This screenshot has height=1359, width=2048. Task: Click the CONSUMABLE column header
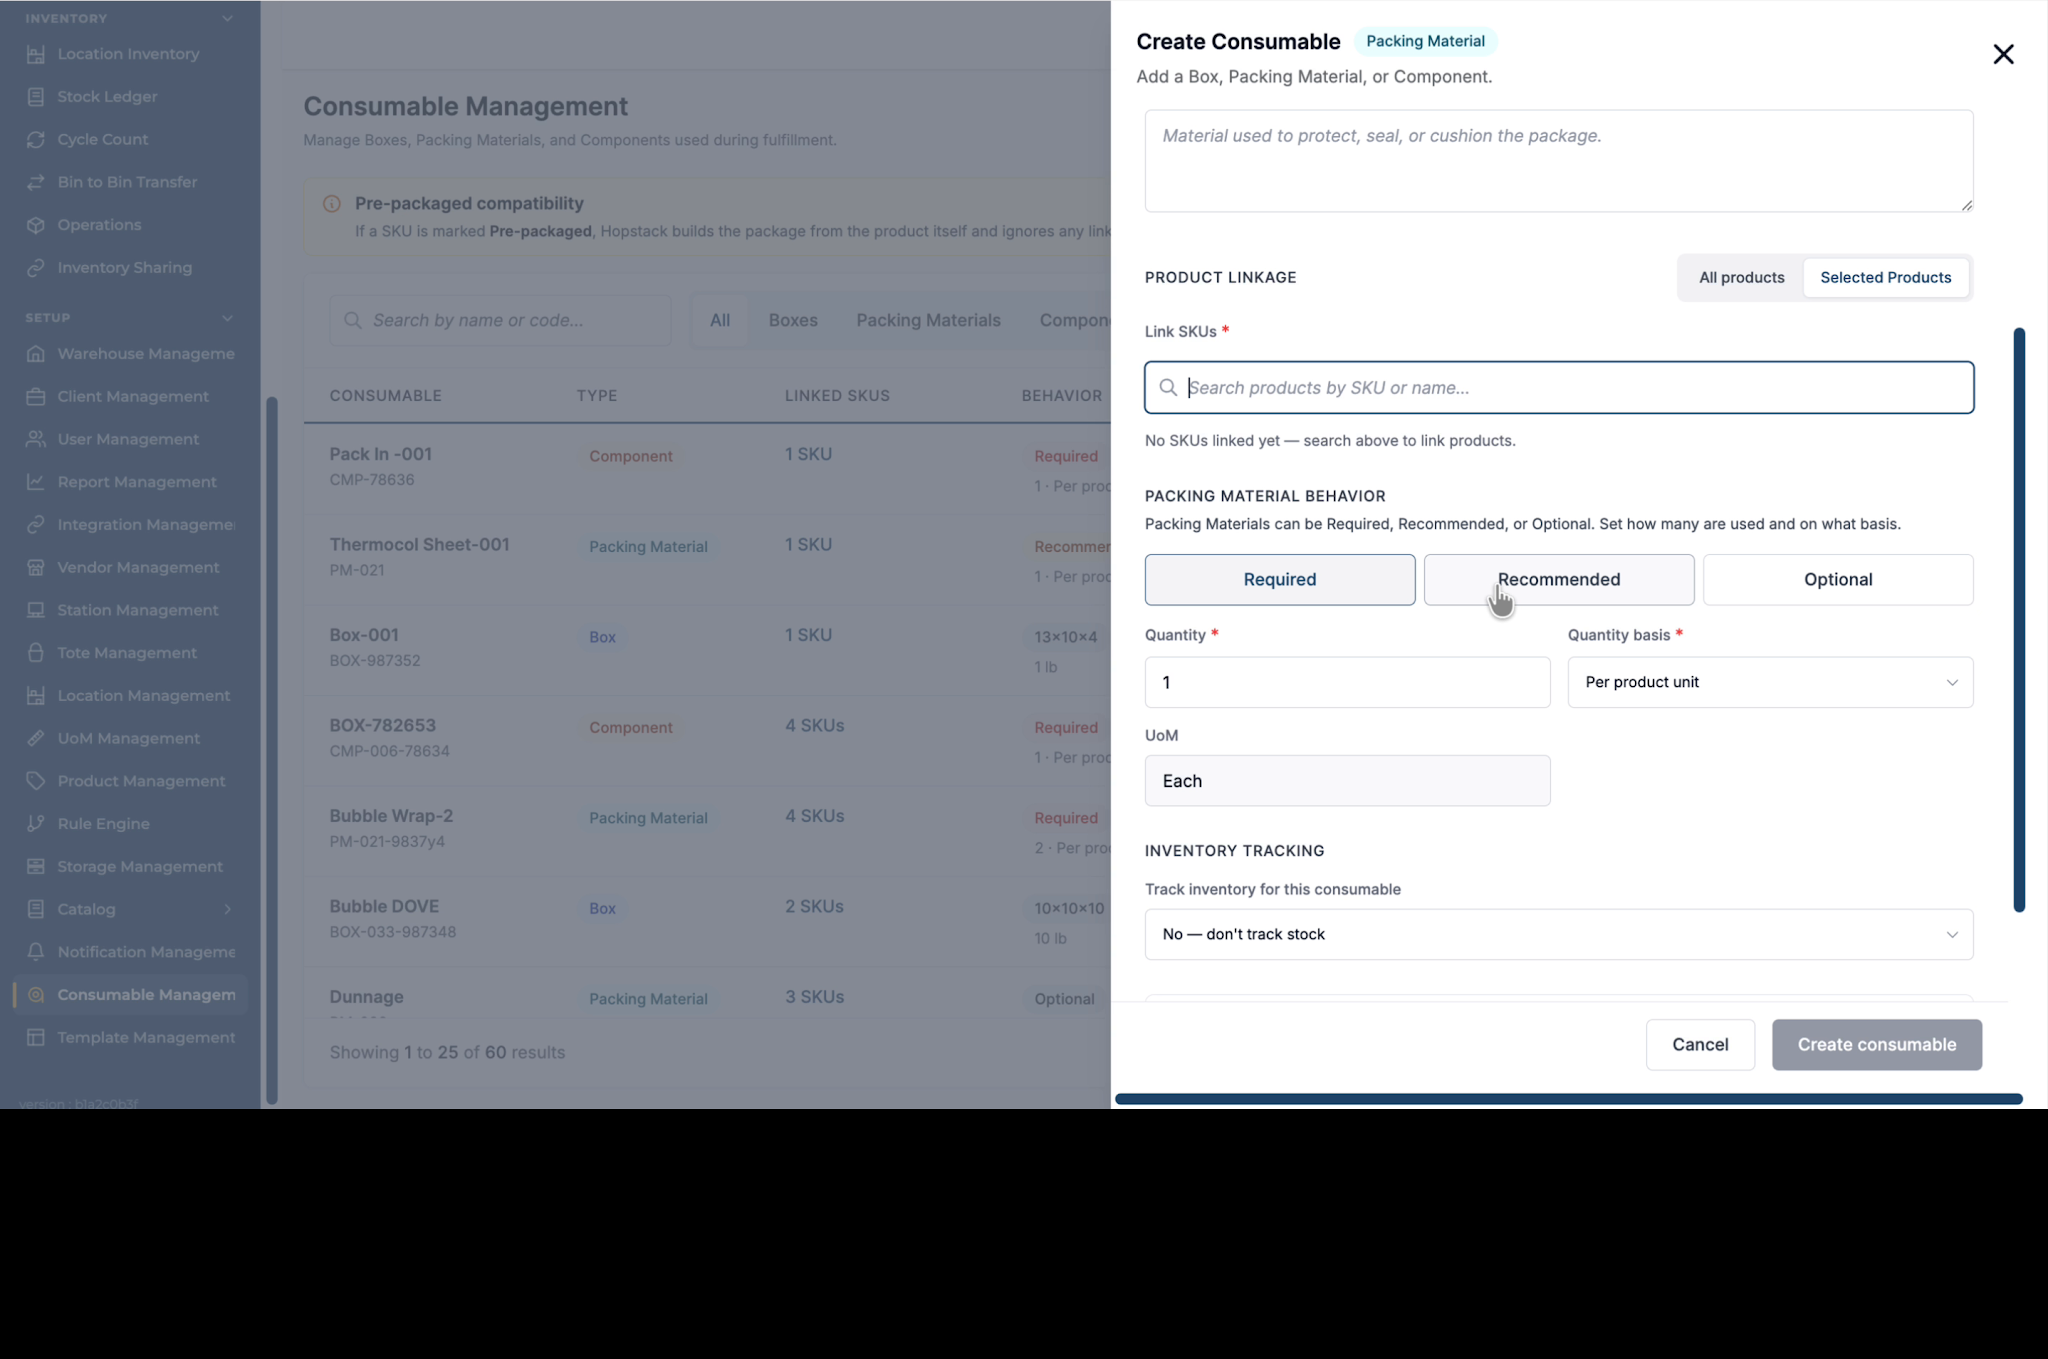point(386,396)
